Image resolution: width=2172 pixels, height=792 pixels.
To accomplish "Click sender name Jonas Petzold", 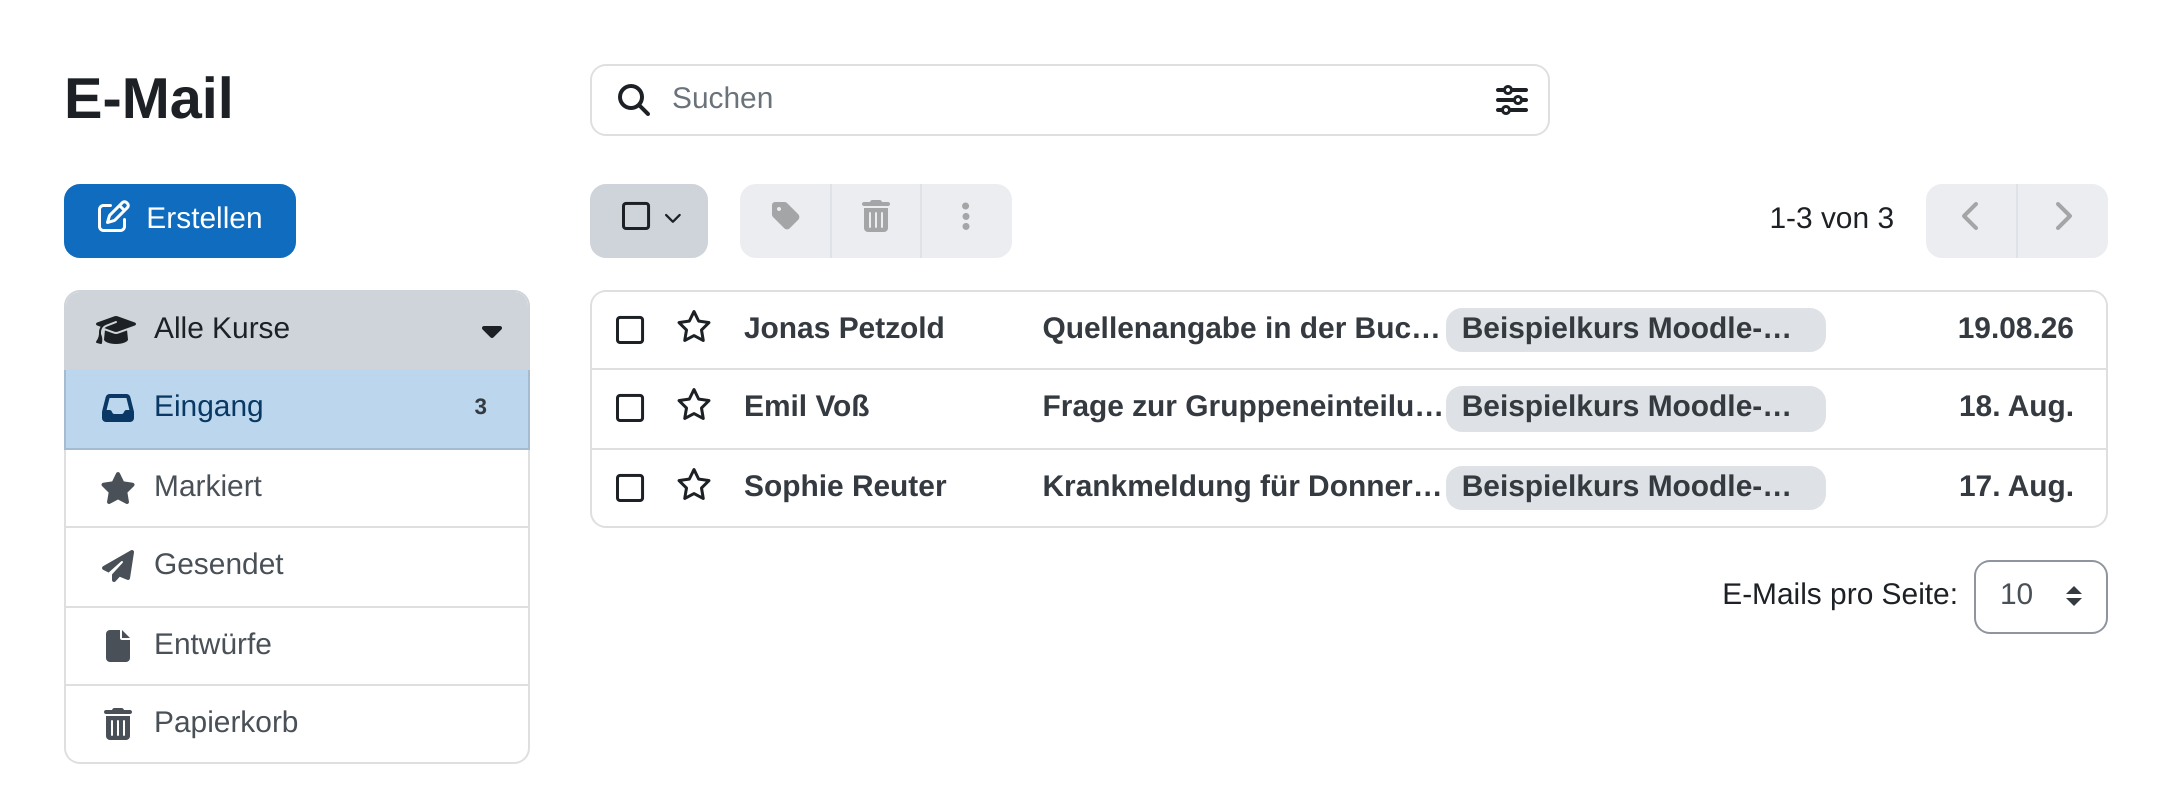I will coord(844,328).
